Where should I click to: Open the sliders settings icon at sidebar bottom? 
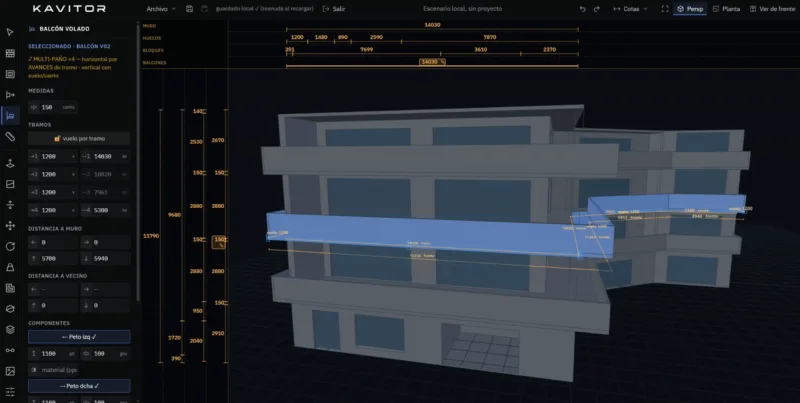(10, 392)
